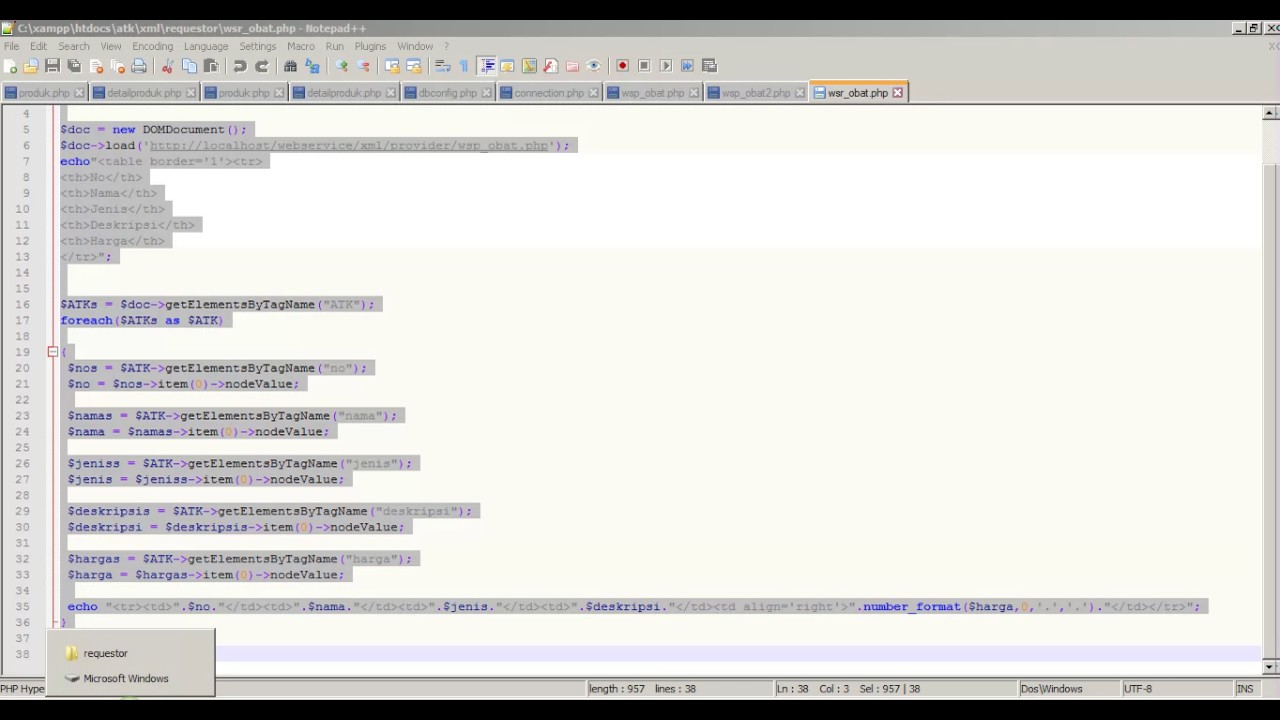Open the Window menu
This screenshot has width=1280, height=720.
[415, 46]
